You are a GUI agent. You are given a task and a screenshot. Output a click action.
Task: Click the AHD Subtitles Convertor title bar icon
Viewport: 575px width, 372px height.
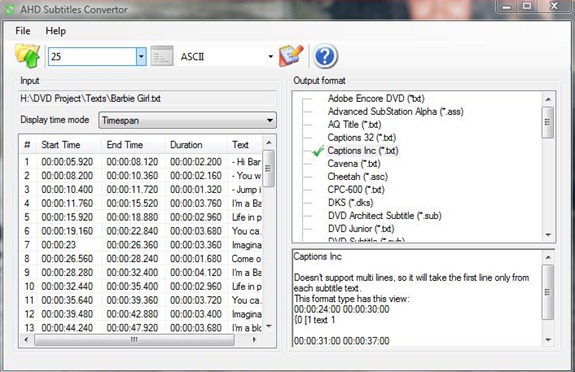[10, 9]
